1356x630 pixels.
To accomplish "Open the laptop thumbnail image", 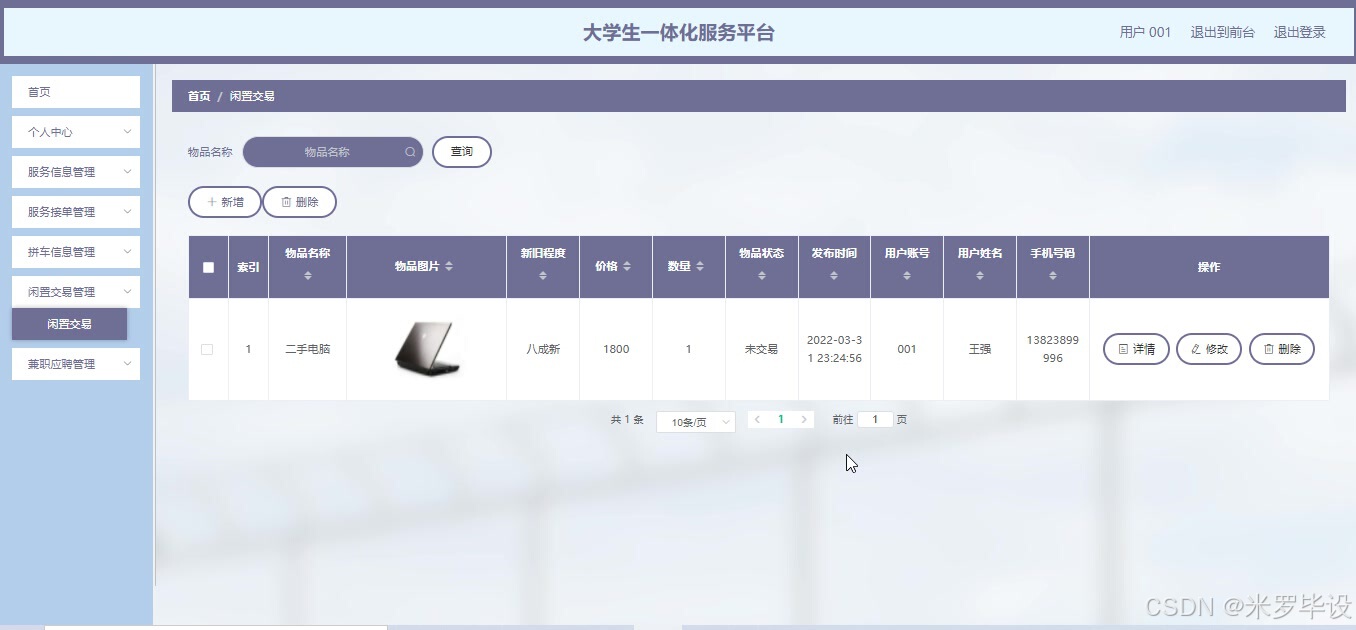I will point(427,349).
